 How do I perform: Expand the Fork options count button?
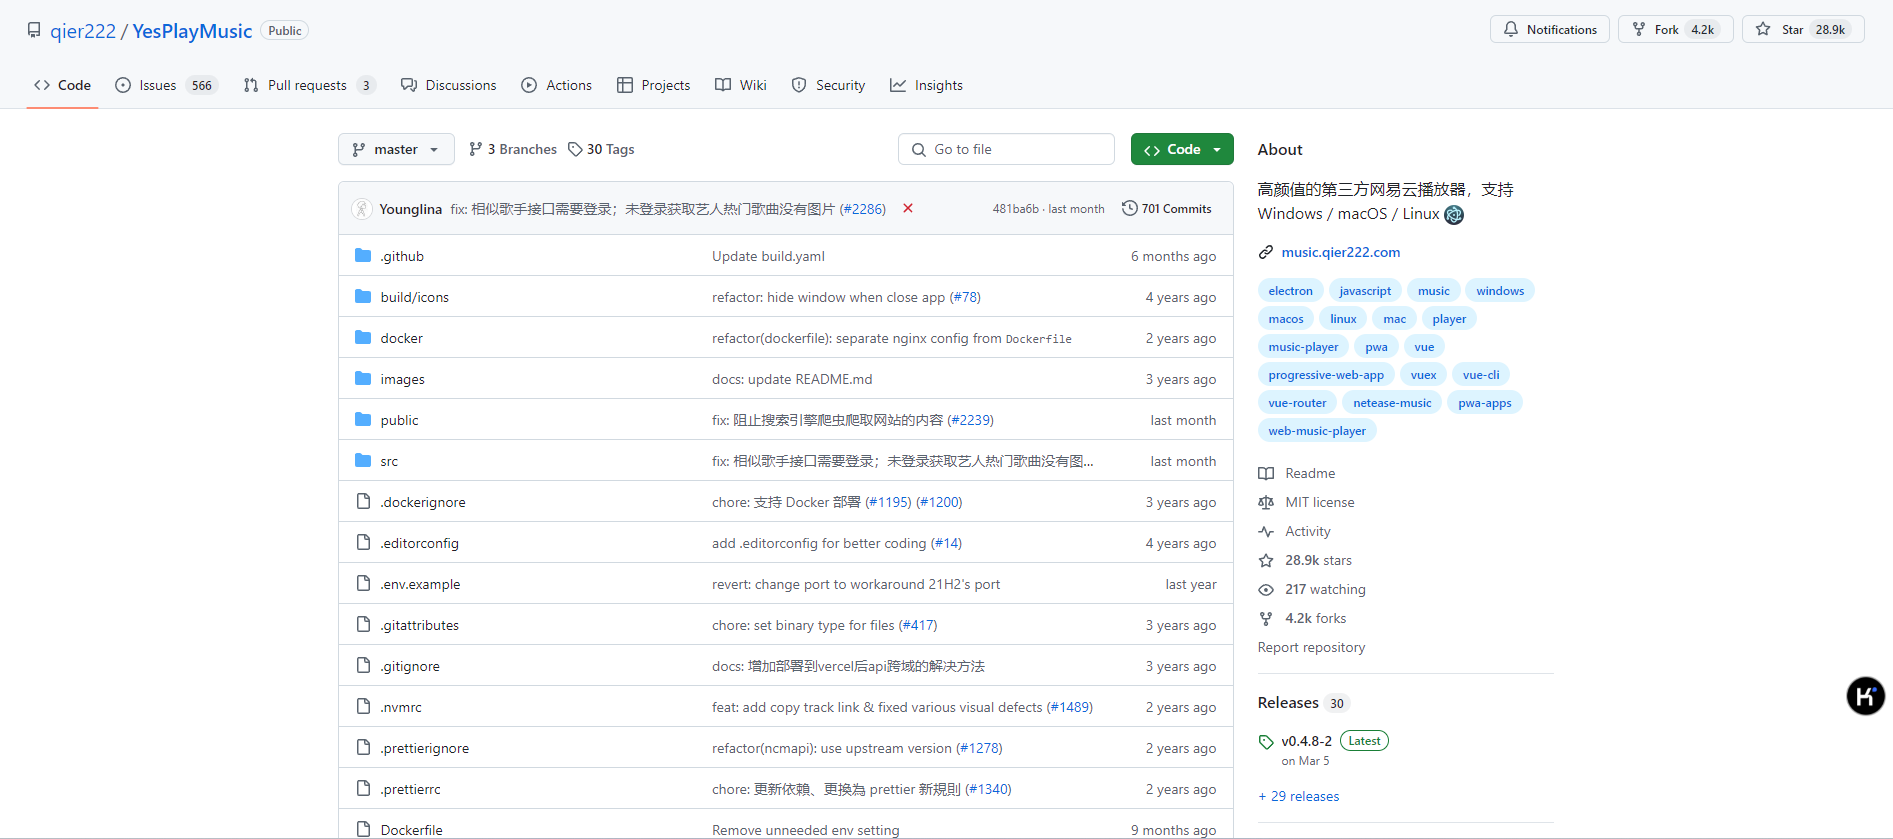[1676, 29]
